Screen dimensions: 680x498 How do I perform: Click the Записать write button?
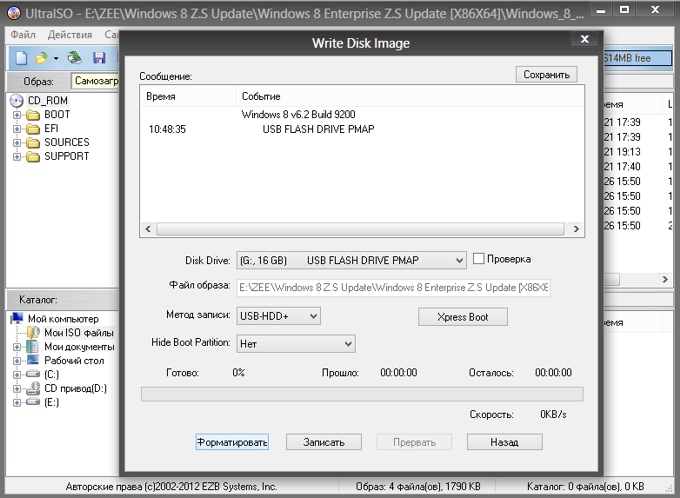click(324, 442)
